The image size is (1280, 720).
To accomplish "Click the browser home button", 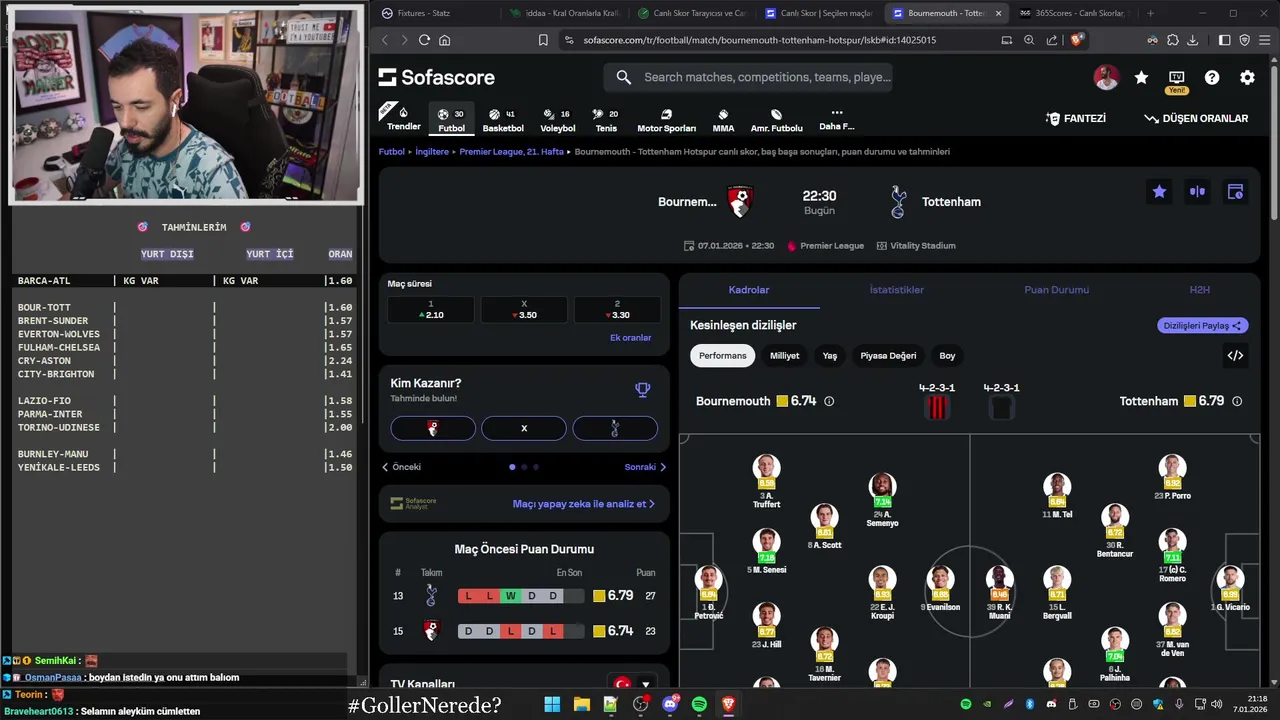I will coord(445,40).
